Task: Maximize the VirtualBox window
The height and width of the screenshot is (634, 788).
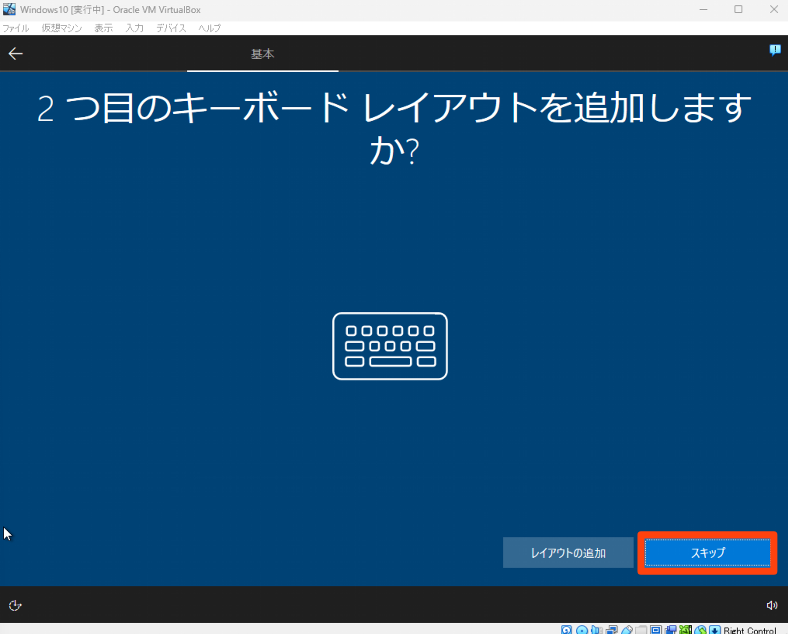Action: coord(738,9)
